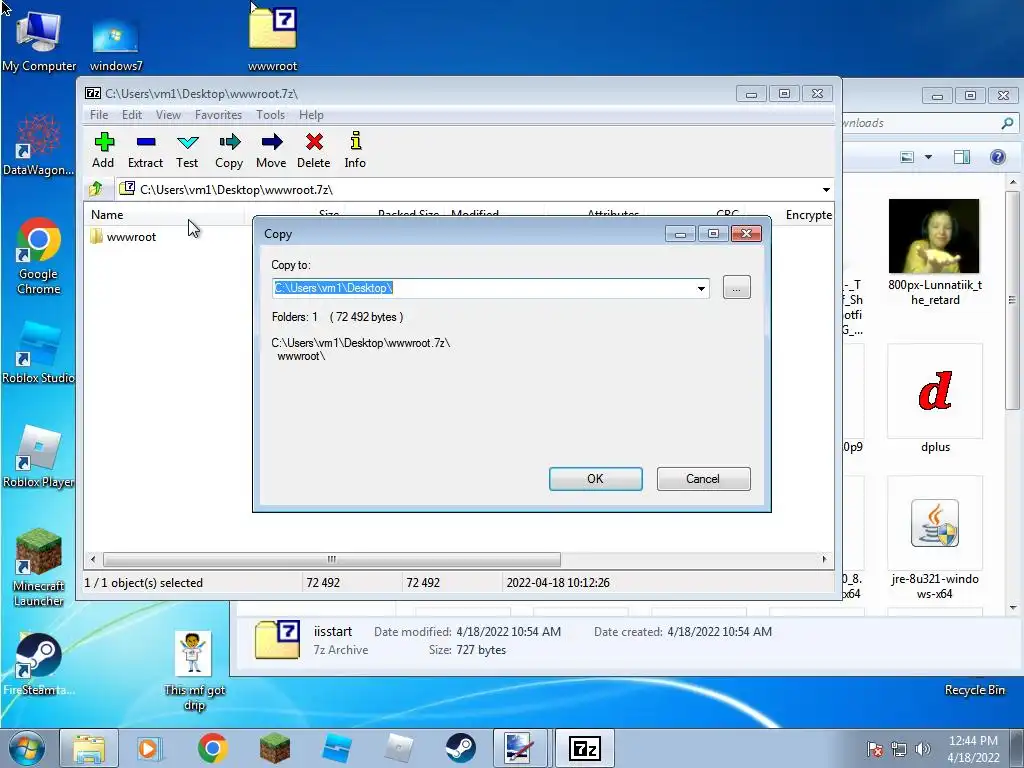
Task: Click the Test archive icon
Action: (x=187, y=150)
